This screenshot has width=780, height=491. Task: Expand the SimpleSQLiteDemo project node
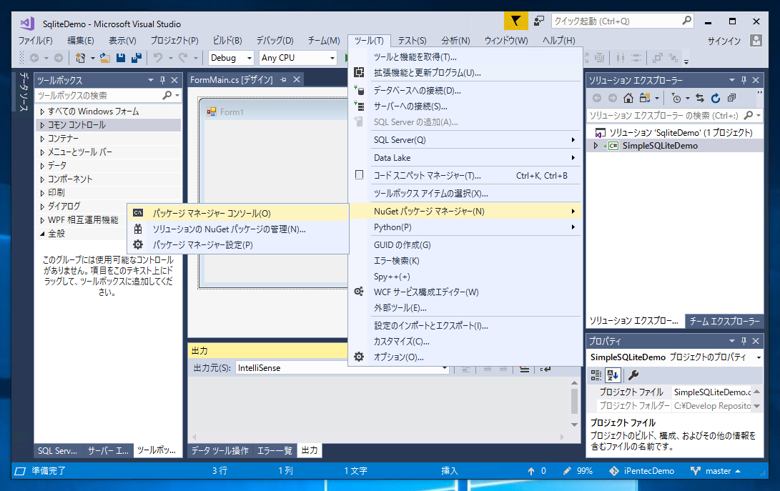click(595, 146)
